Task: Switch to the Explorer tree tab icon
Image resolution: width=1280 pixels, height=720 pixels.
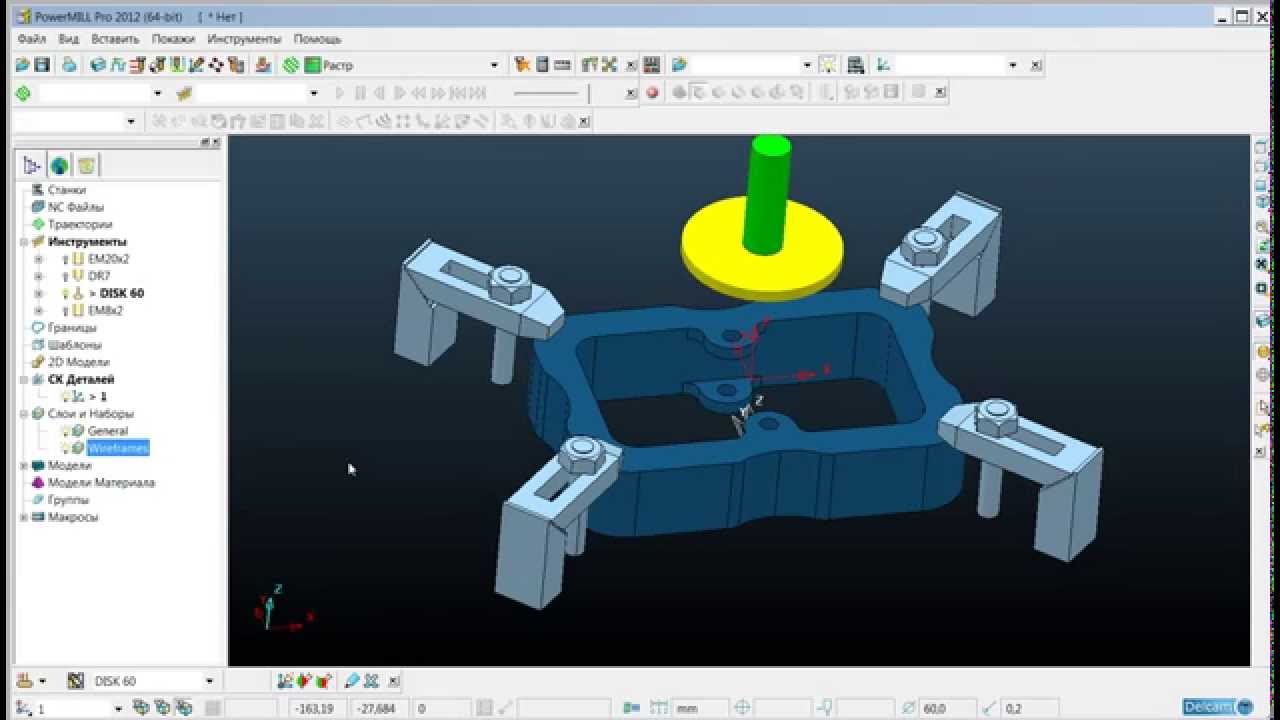Action: 32,166
